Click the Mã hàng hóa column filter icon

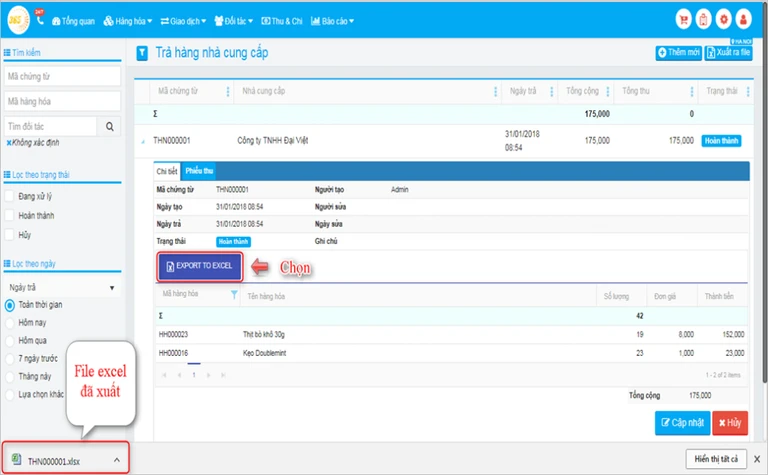(234, 294)
